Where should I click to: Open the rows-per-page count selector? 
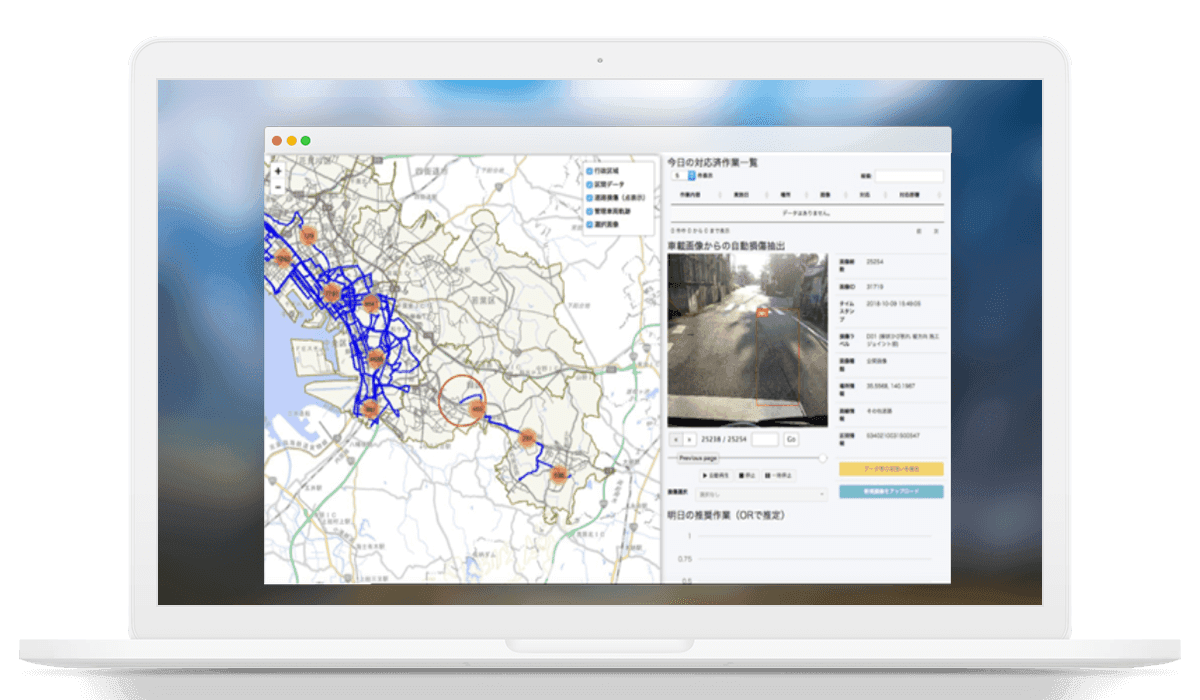pos(684,176)
